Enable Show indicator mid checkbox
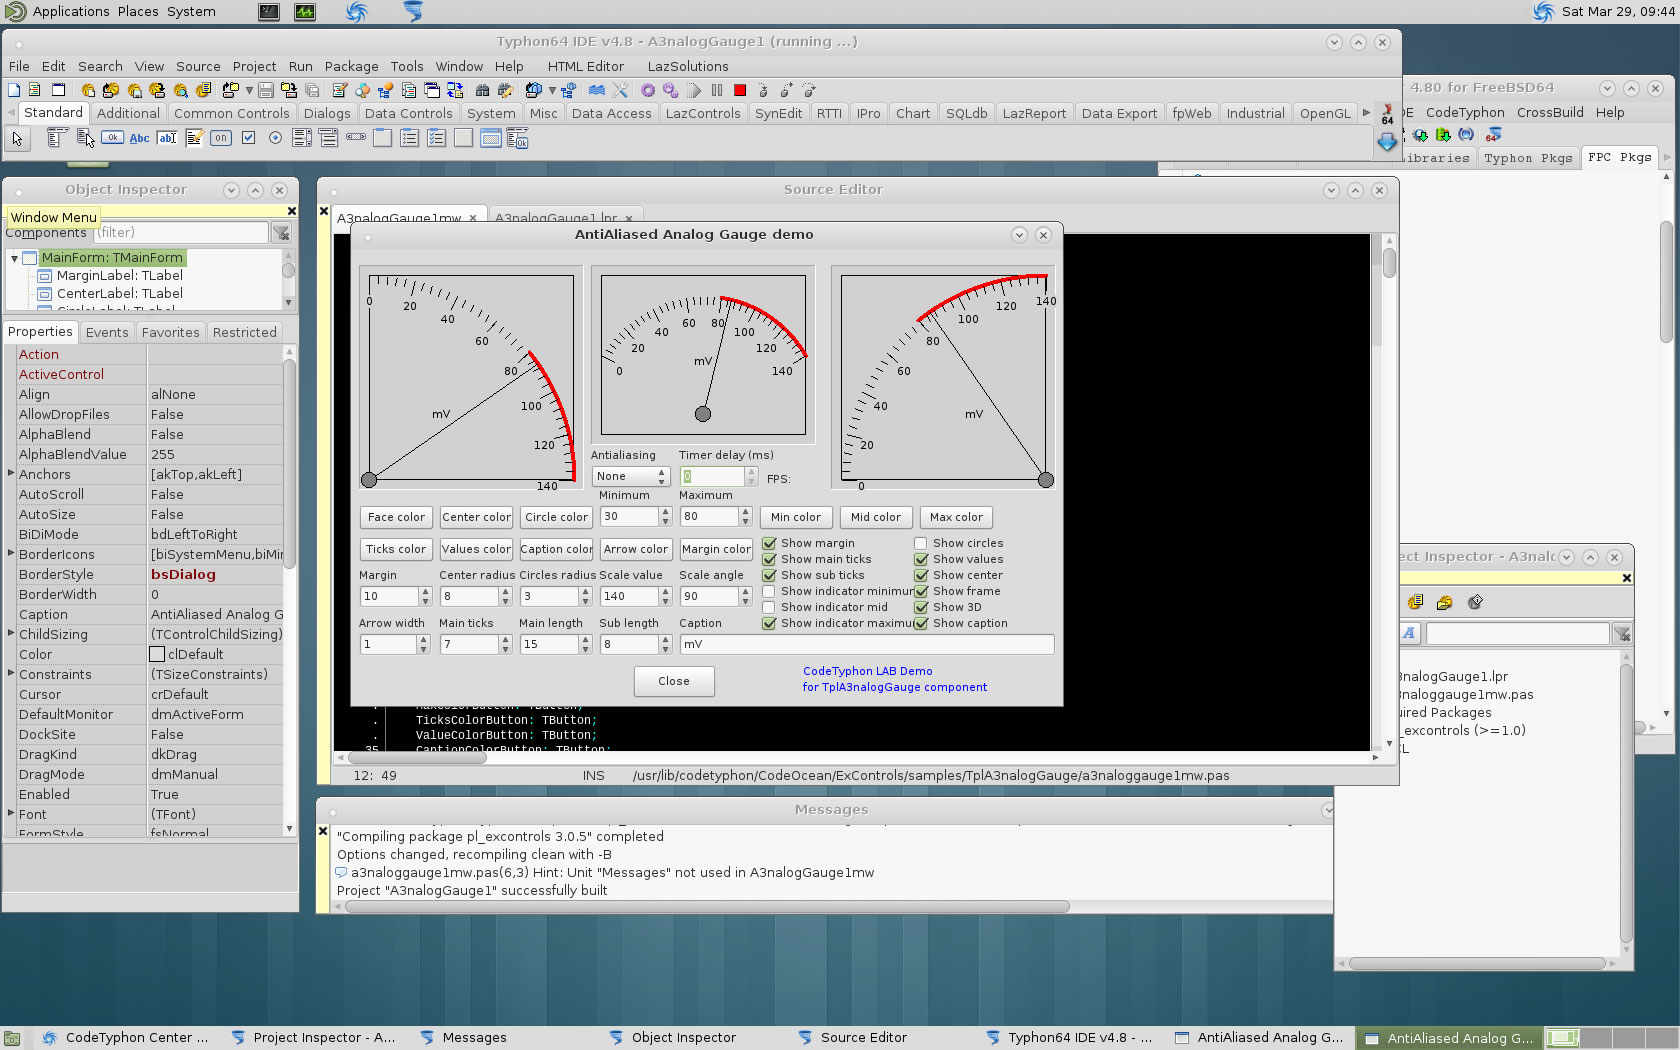This screenshot has width=1680, height=1050. (x=769, y=607)
